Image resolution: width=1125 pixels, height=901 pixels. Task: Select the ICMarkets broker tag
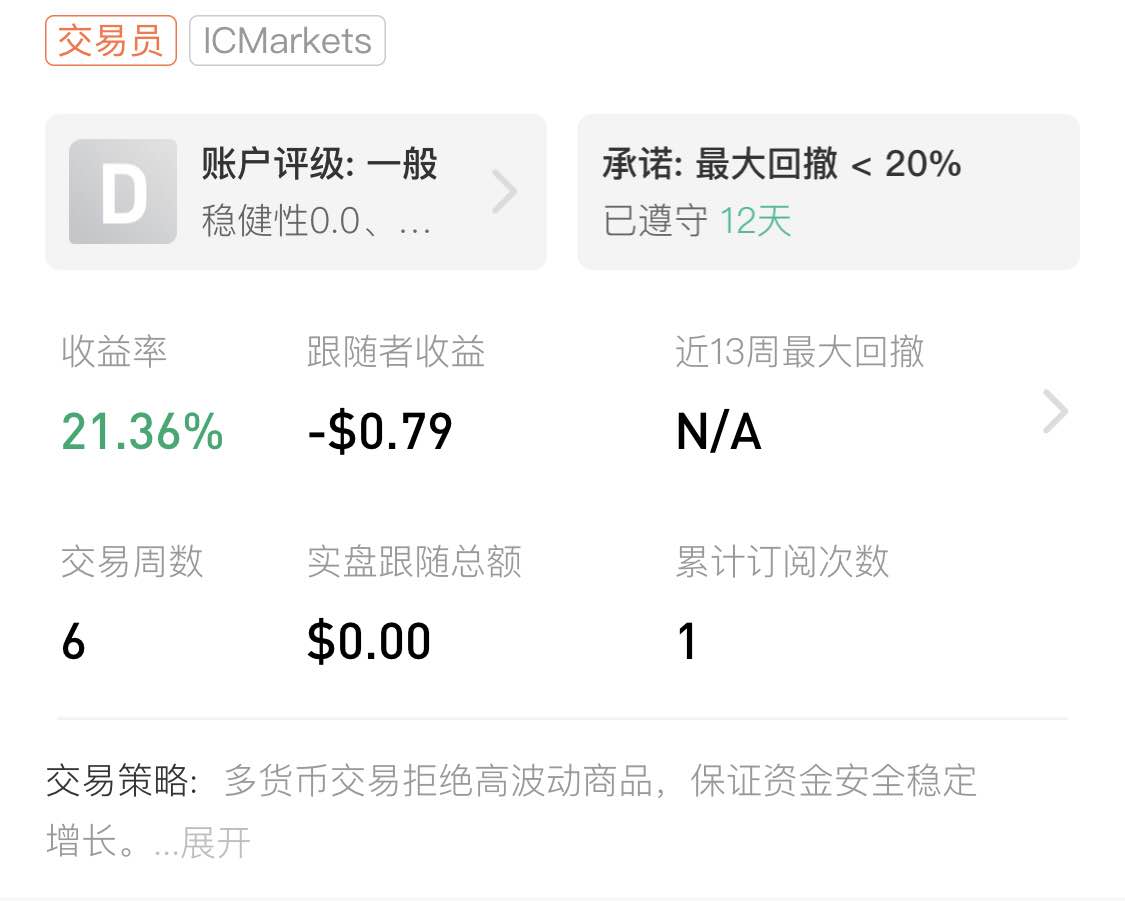[287, 41]
